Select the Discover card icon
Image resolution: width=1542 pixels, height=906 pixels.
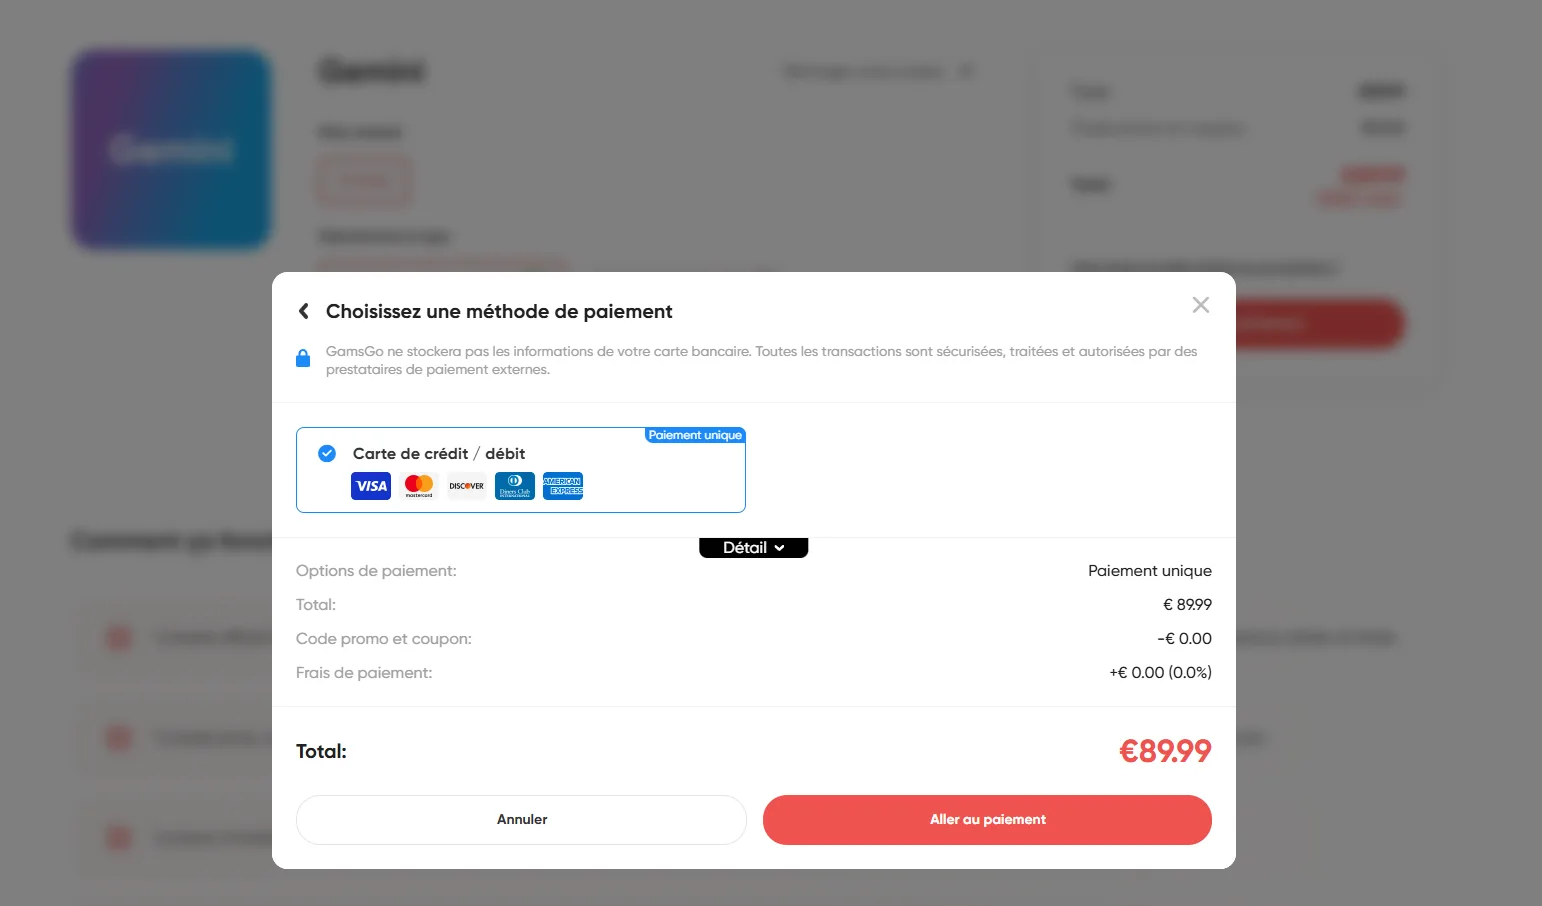click(466, 485)
